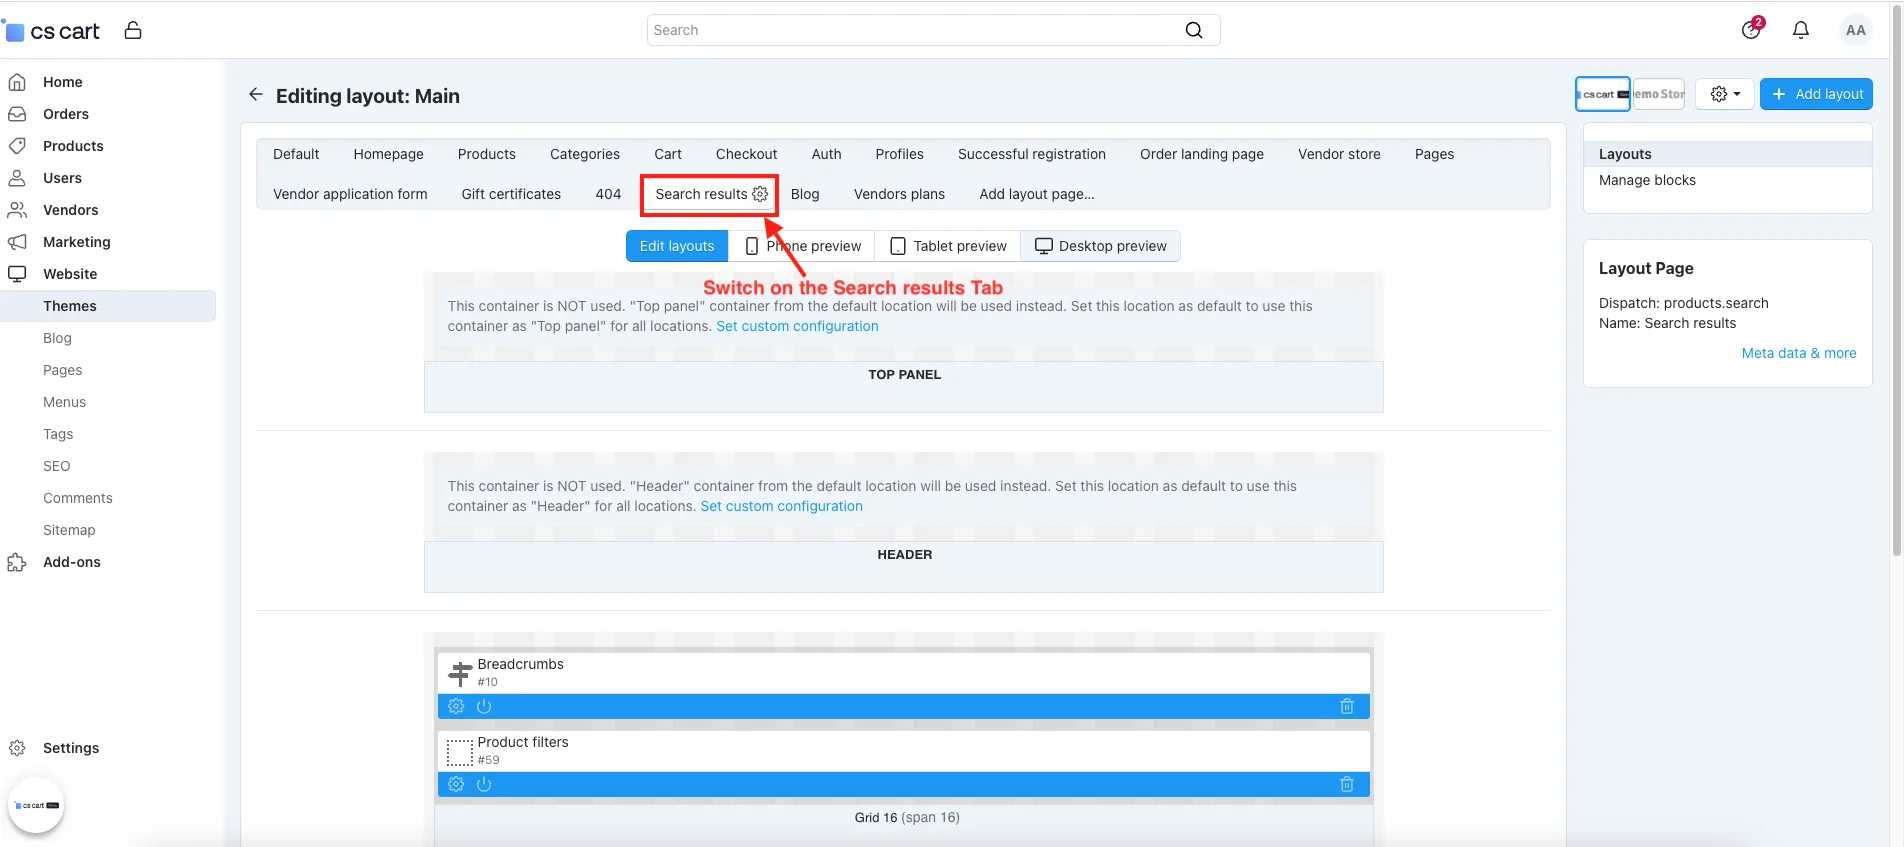Image resolution: width=1904 pixels, height=847 pixels.
Task: Switch to Phone preview
Action: pyautogui.click(x=802, y=246)
